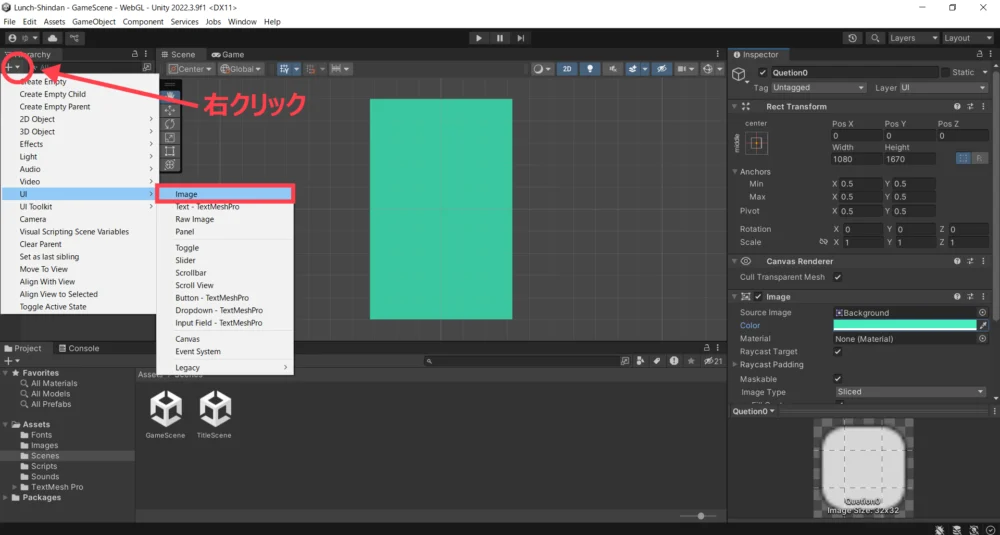Switch to the Game tab
This screenshot has width=1000, height=535.
click(x=228, y=55)
